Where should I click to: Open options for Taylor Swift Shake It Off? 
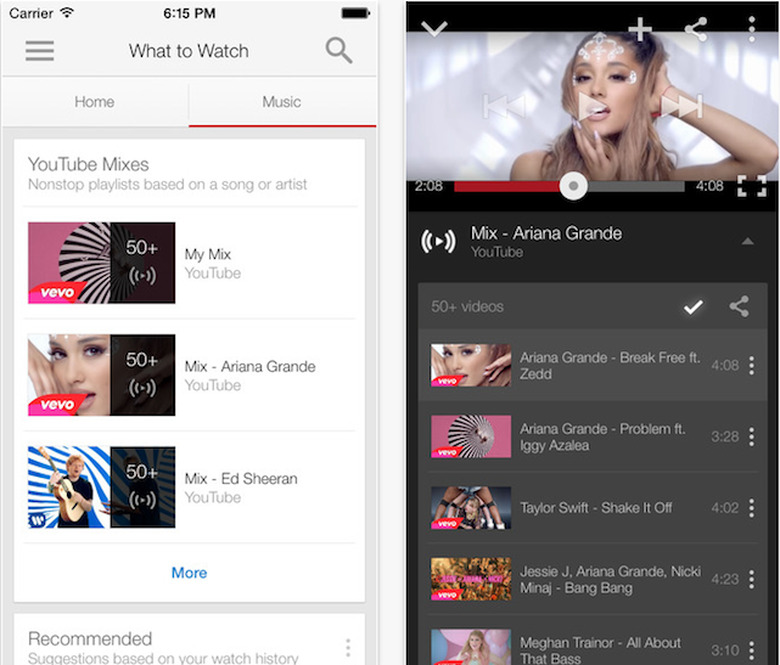tap(752, 508)
